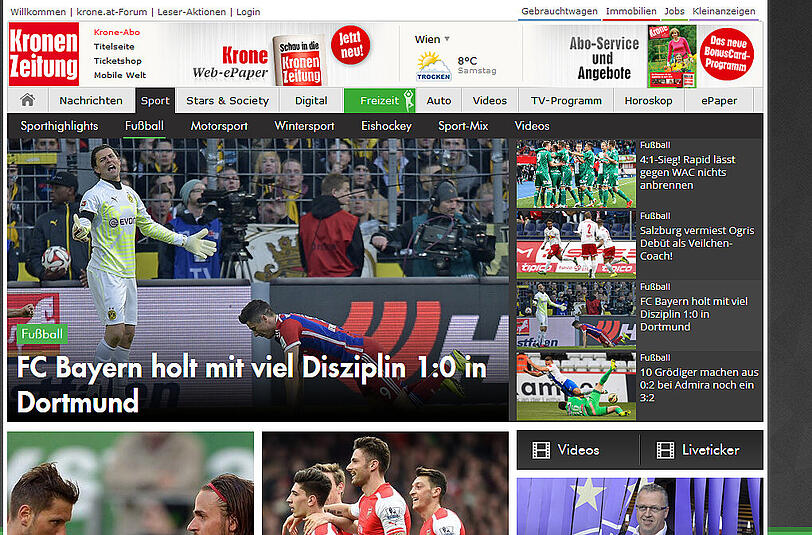Open the Videos main navigation tab
Image resolution: width=812 pixels, height=535 pixels.
489,100
